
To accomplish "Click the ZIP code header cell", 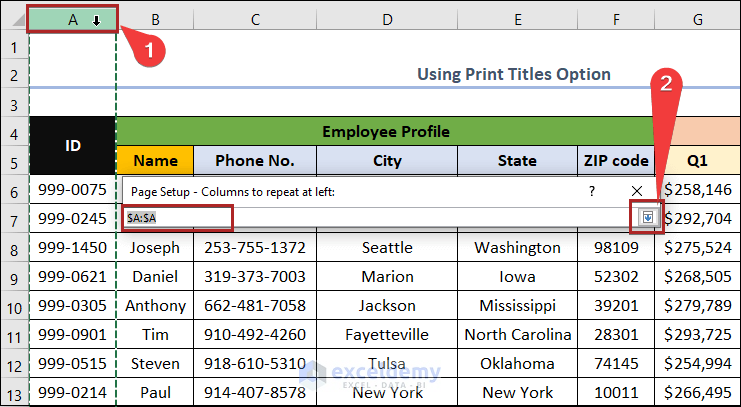I will [x=616, y=160].
